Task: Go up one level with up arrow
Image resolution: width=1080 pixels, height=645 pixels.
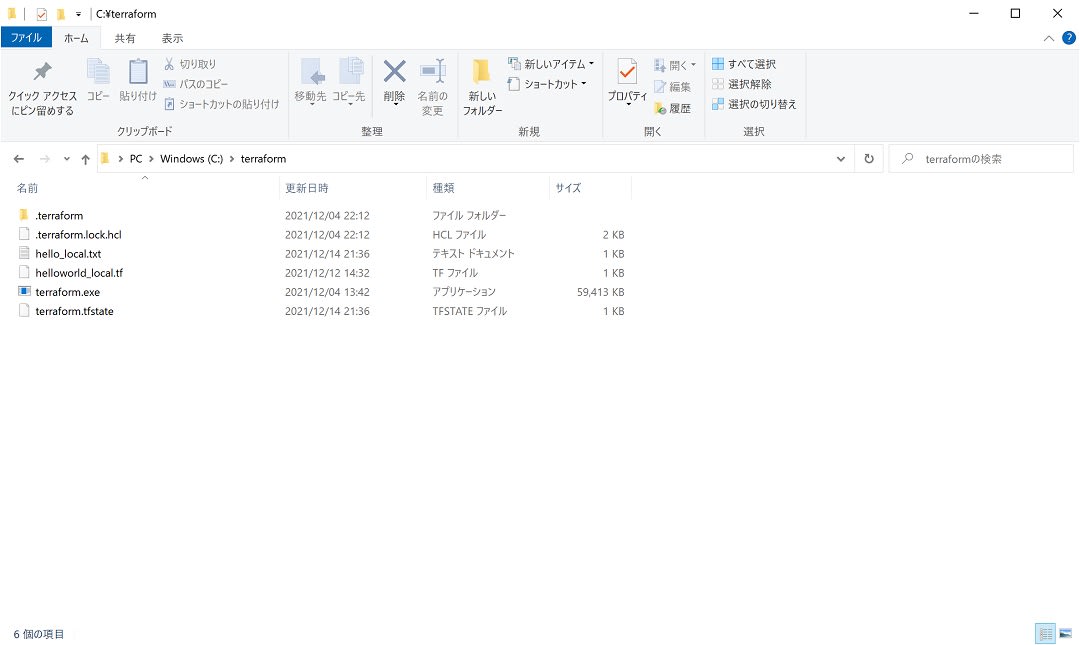Action: point(85,159)
